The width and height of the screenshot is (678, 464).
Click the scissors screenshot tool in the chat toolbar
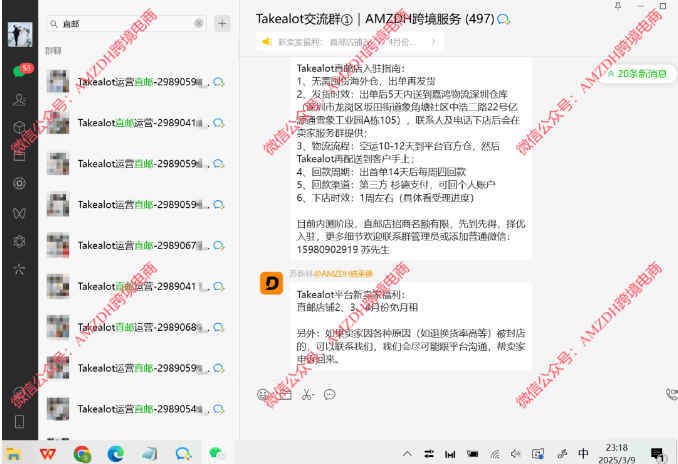coord(307,394)
